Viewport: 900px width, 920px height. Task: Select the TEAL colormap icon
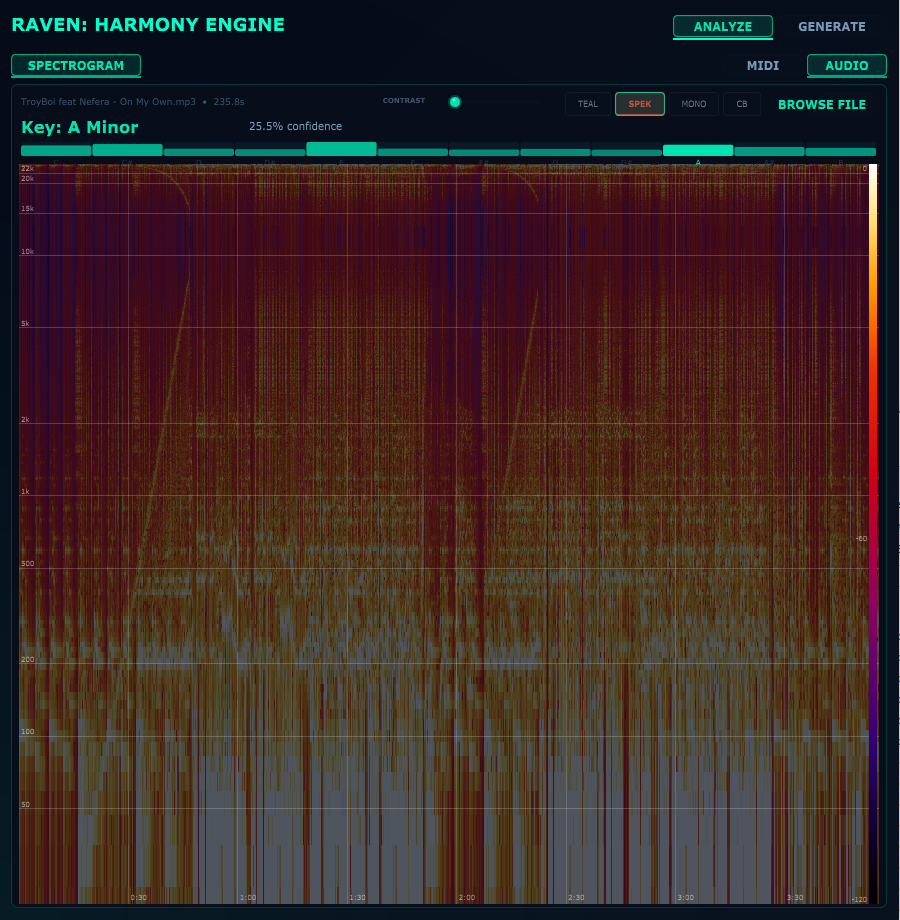pyautogui.click(x=587, y=103)
